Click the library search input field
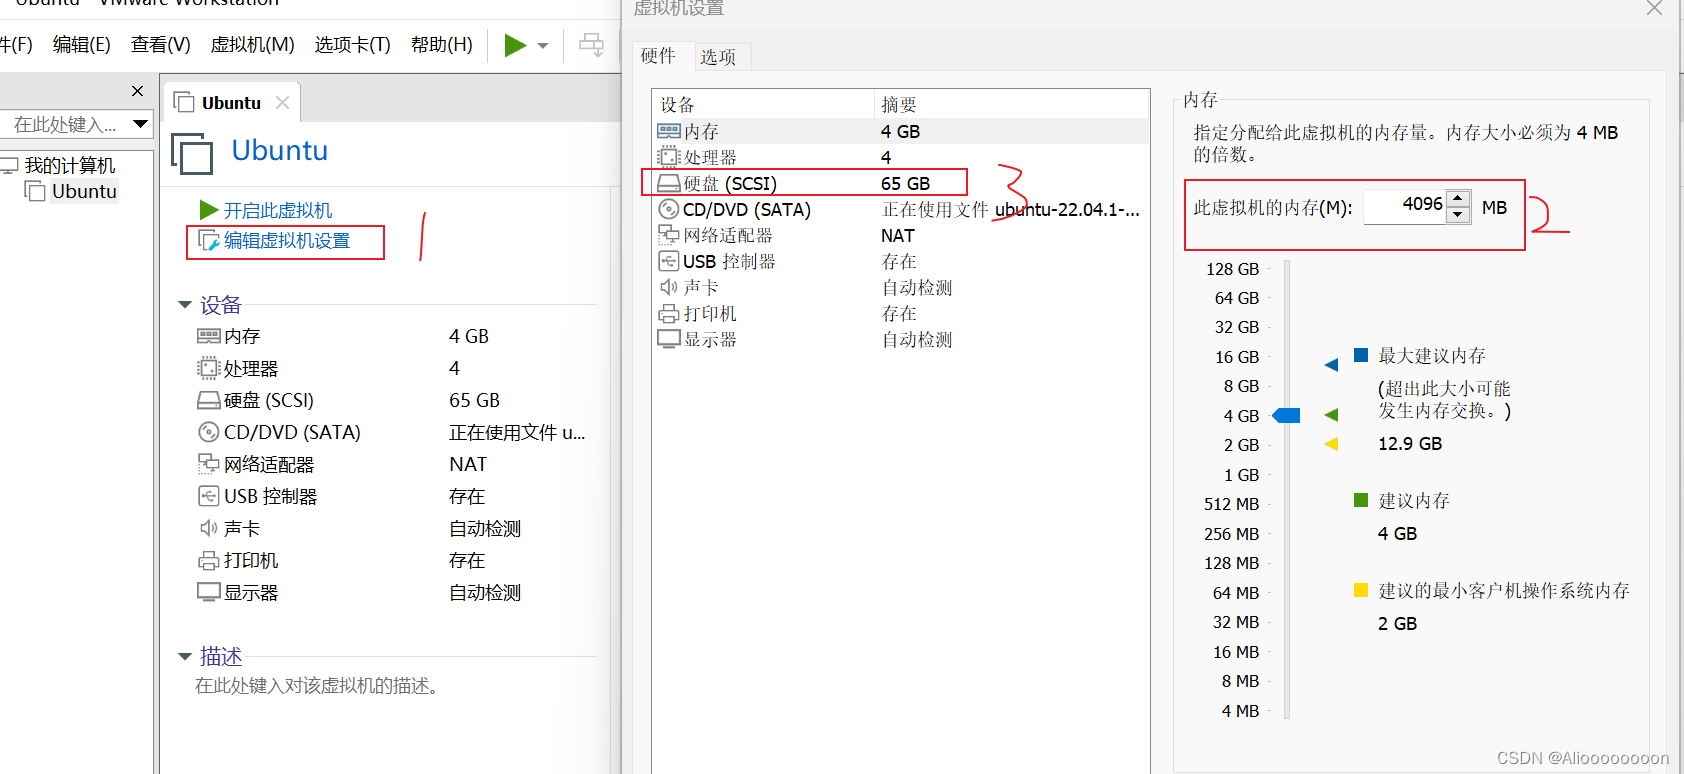Image resolution: width=1684 pixels, height=774 pixels. point(66,124)
